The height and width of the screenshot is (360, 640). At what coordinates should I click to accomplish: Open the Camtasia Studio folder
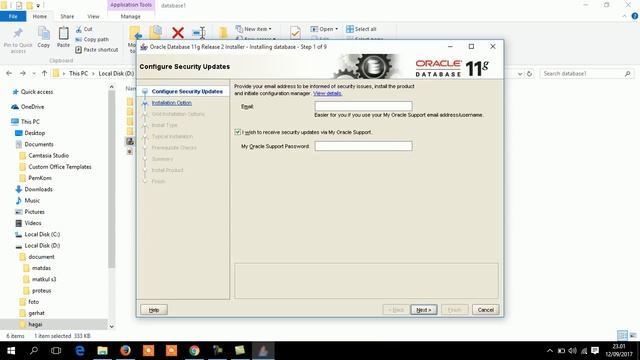(x=48, y=156)
